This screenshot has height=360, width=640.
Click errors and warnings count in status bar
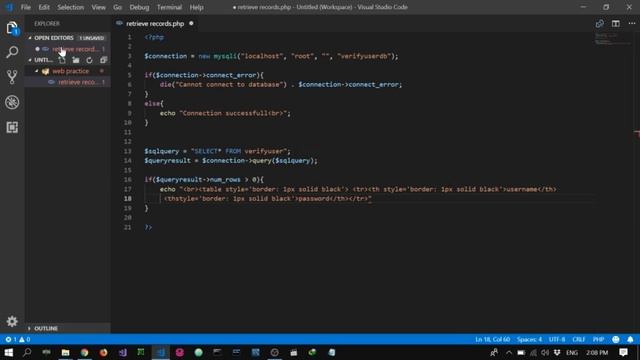(18, 339)
